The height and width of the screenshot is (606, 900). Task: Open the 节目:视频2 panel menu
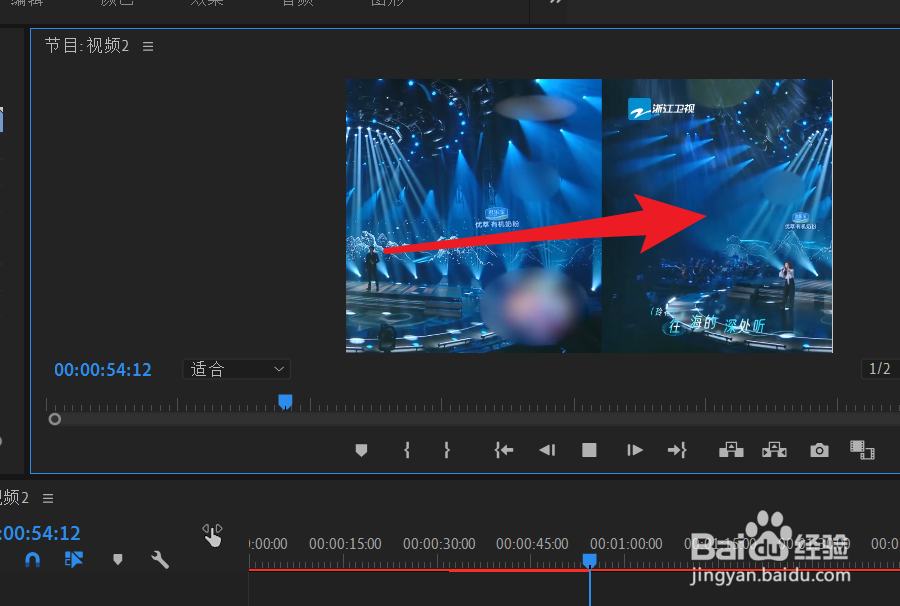click(148, 46)
